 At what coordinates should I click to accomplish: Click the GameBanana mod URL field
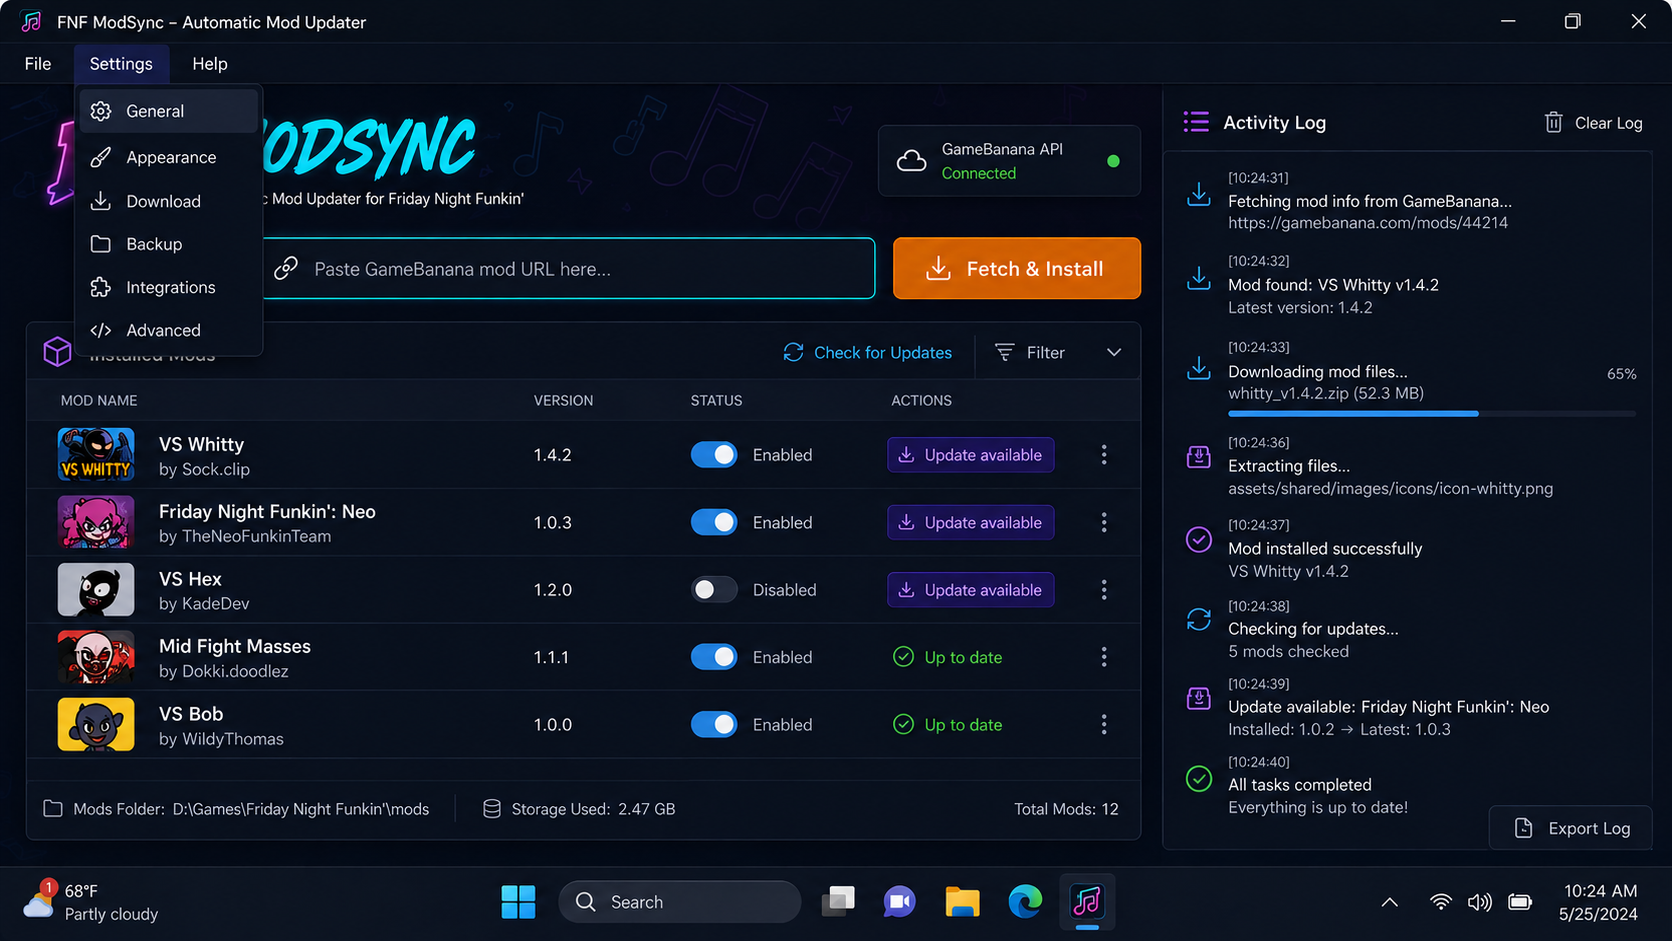coord(569,268)
